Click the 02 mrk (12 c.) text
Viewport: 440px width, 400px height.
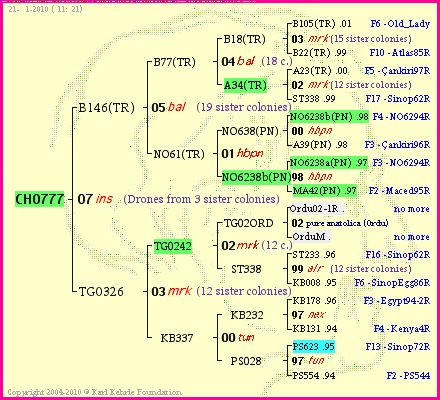pos(257,246)
